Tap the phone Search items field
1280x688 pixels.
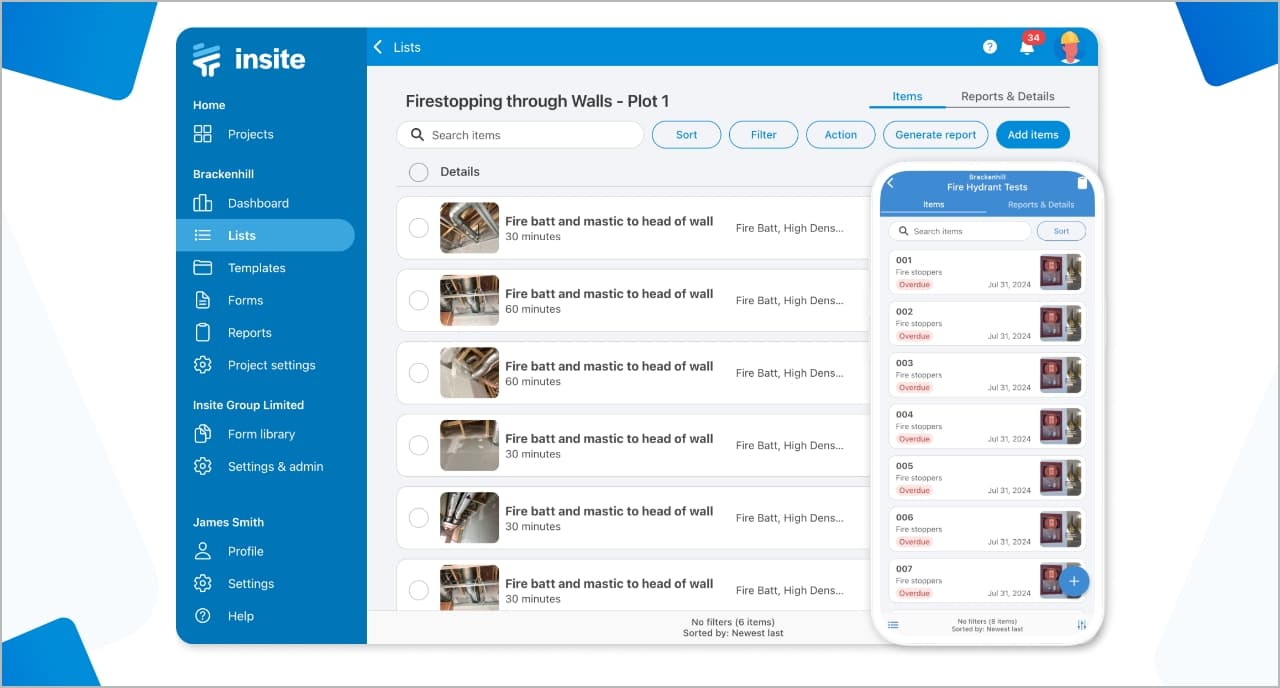pyautogui.click(x=959, y=231)
